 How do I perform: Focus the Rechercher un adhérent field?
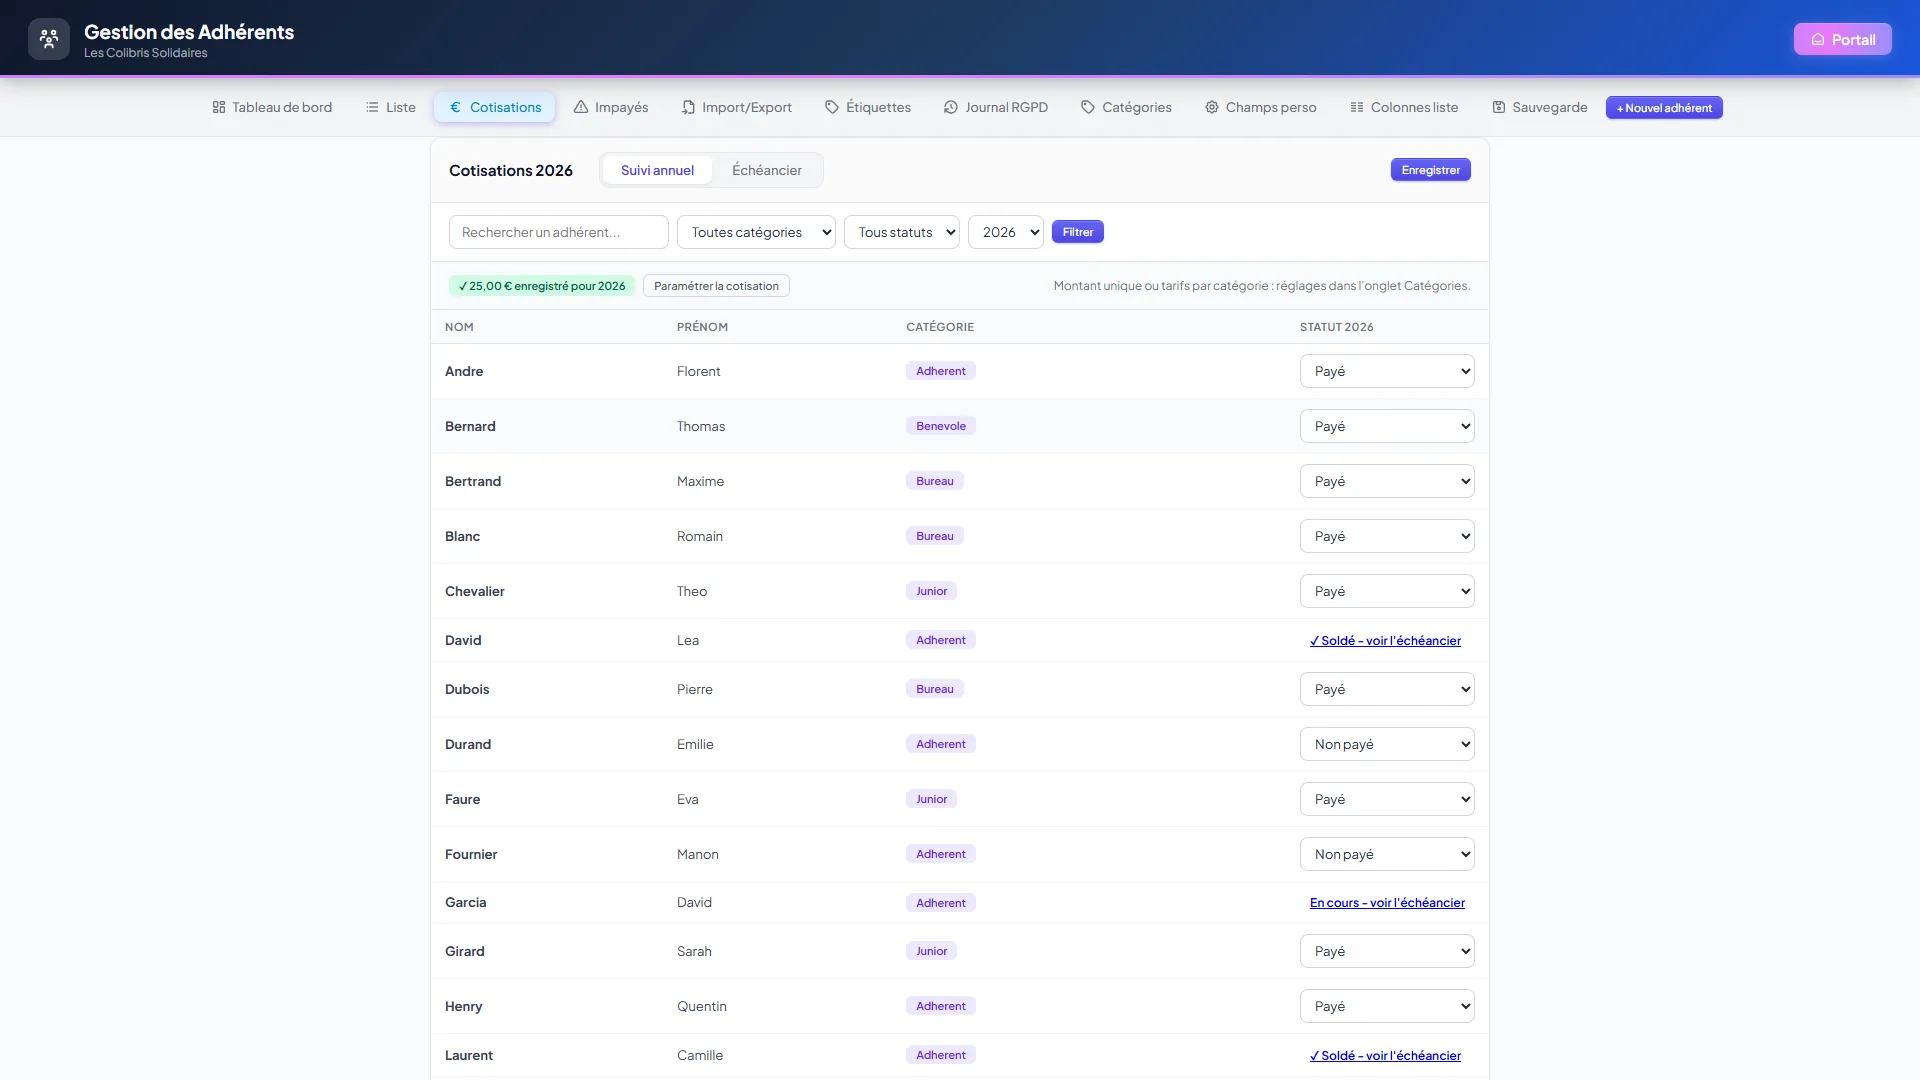(x=559, y=232)
